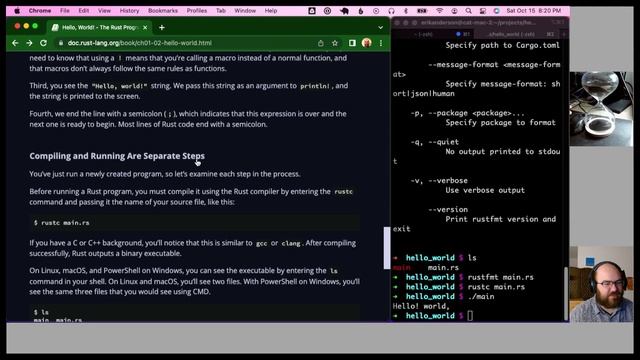Image resolution: width=640 pixels, height=360 pixels.
Task: Click the '$ rustc main.rs' code block
Action: [x=195, y=222]
